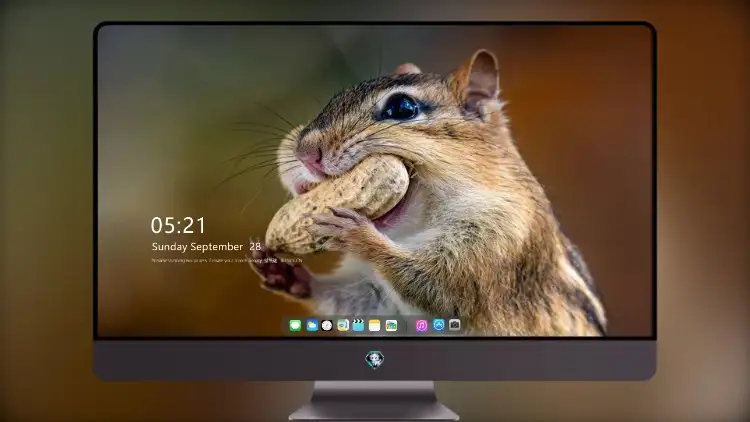Click the logo badge on monitor chin
This screenshot has height=422, width=750.
375,359
